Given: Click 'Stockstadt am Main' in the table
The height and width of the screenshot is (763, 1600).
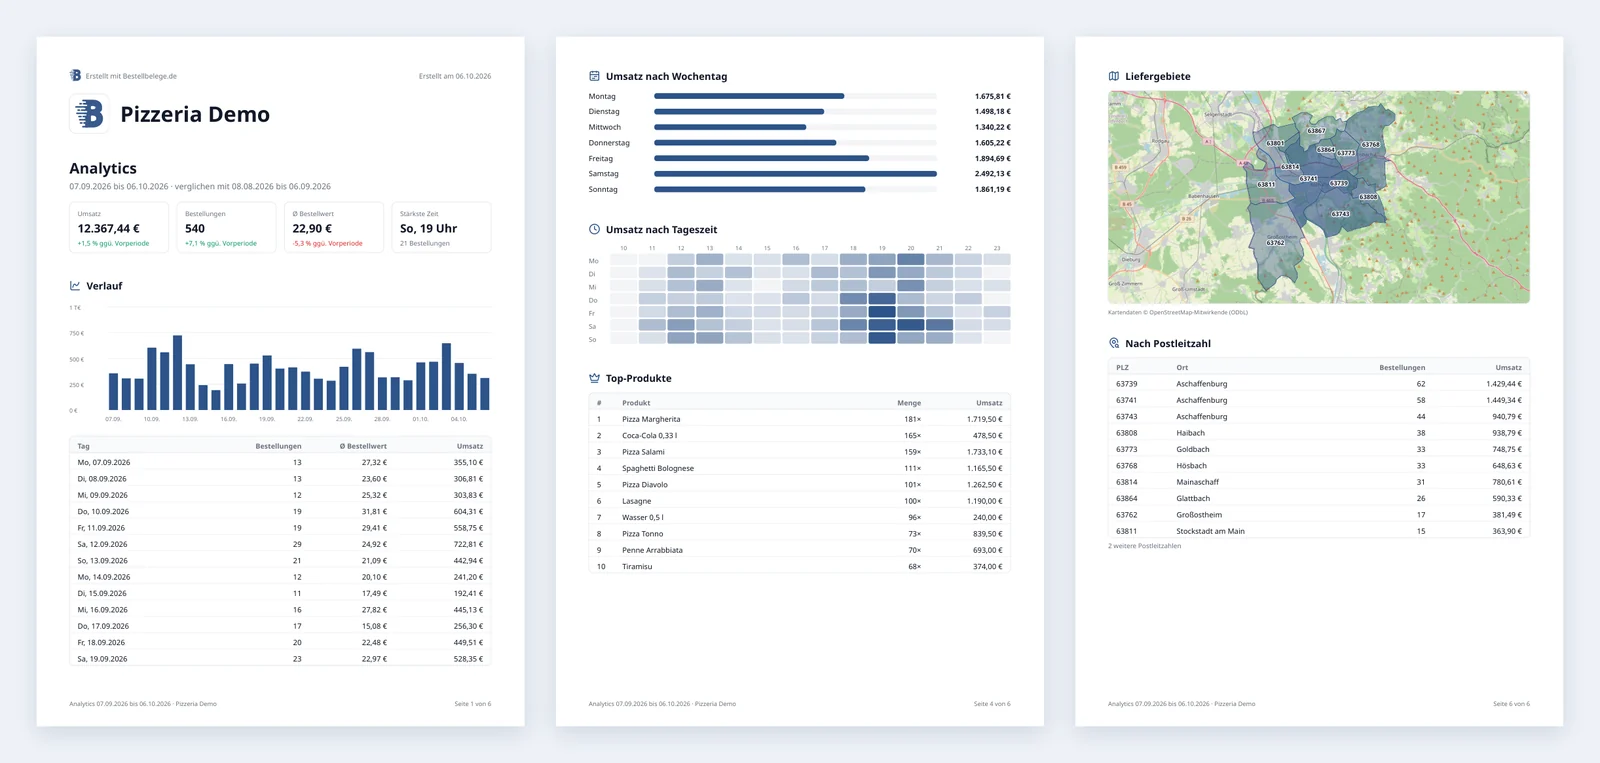Looking at the screenshot, I should 1211,531.
